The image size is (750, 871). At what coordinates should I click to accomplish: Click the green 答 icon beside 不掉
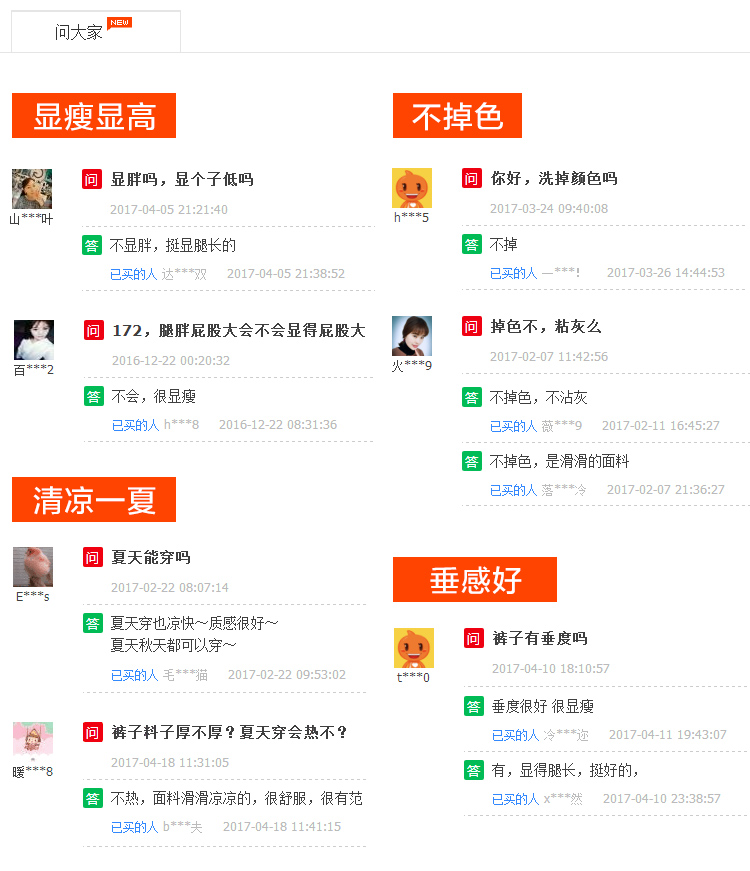coord(472,244)
